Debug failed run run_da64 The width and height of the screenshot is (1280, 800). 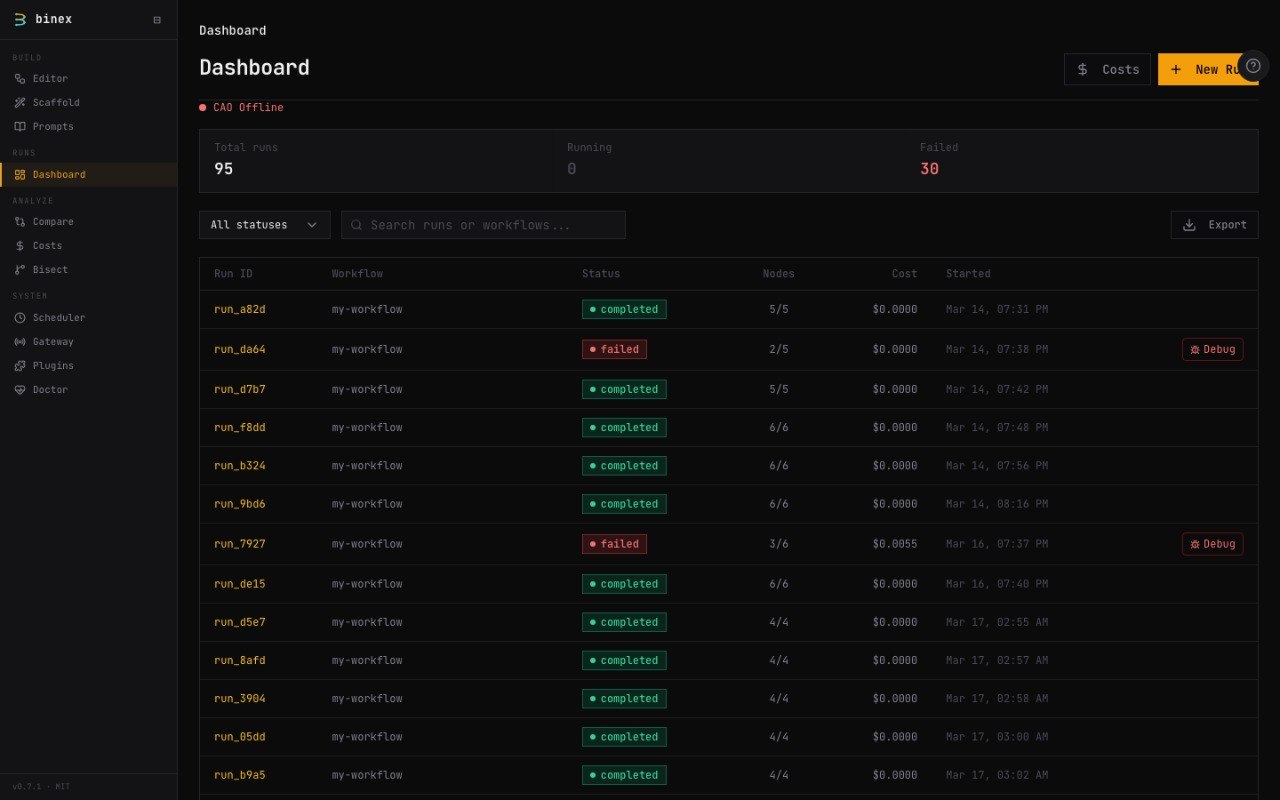tap(1212, 349)
